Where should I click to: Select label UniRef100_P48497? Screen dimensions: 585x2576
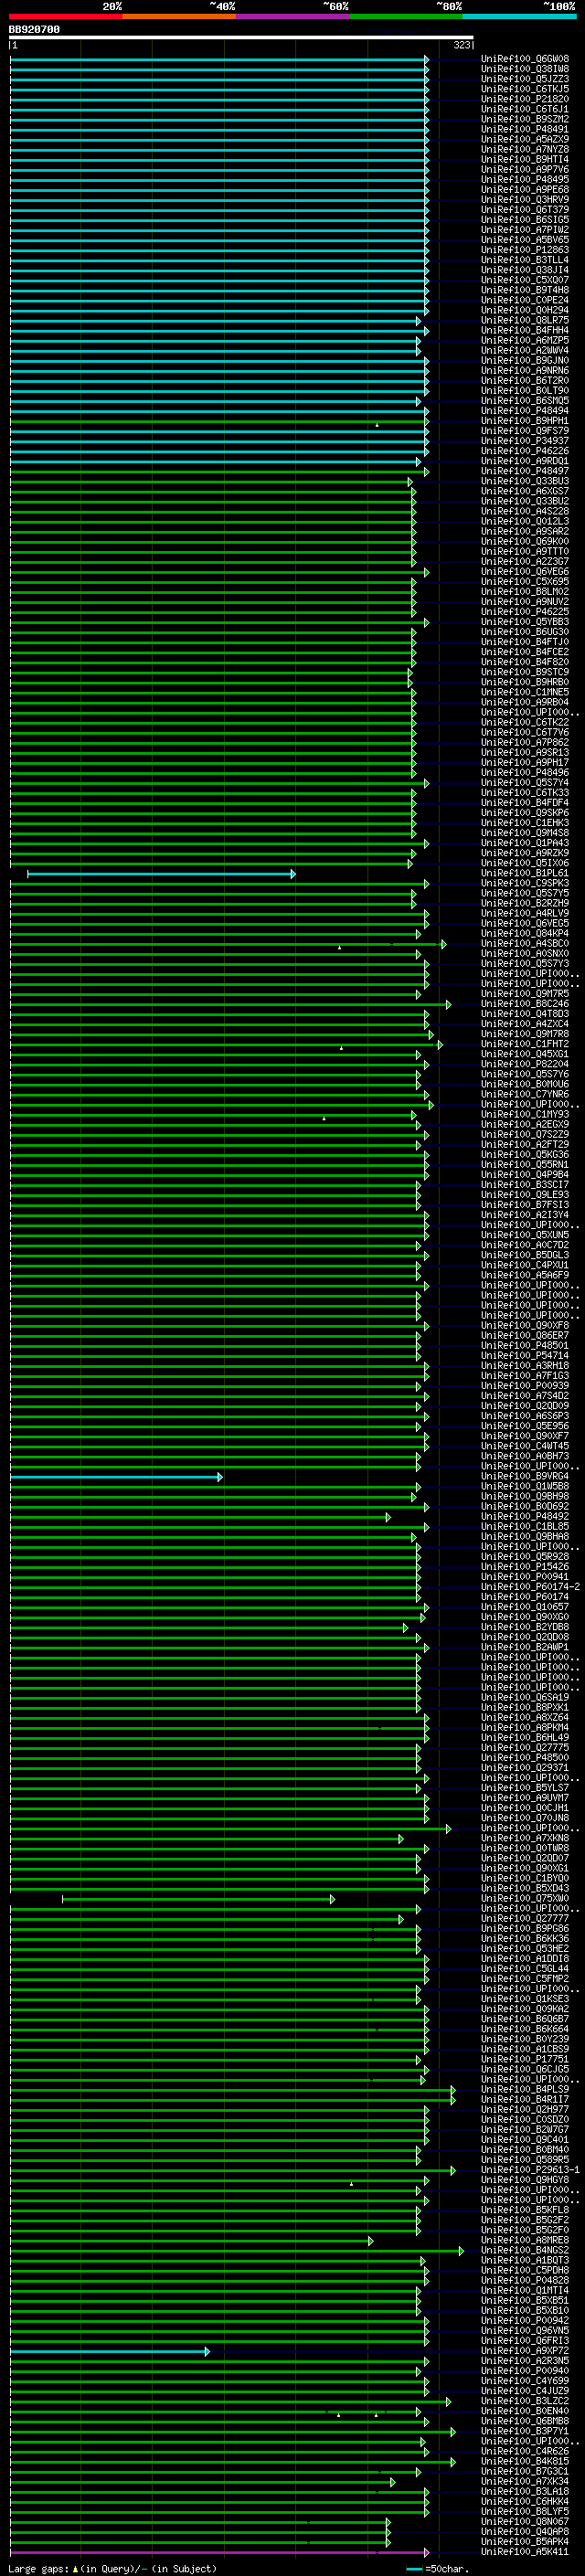[525, 471]
